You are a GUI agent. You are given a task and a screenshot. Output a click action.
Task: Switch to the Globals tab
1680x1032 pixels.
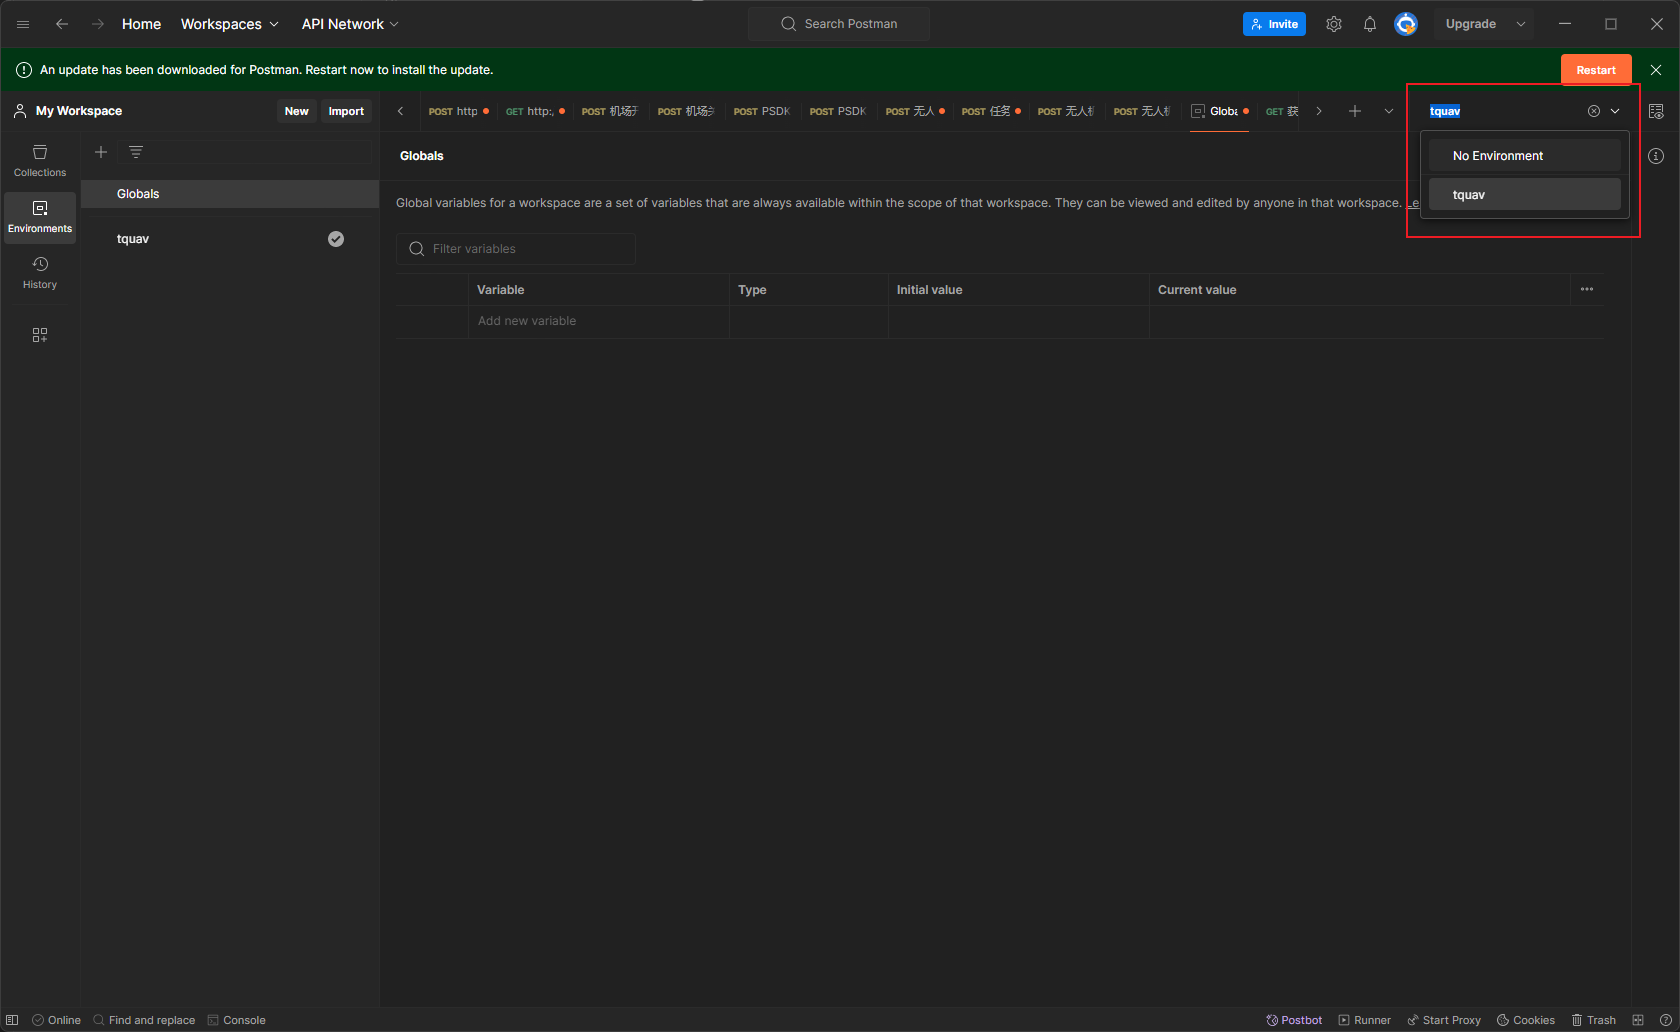[1219, 111]
